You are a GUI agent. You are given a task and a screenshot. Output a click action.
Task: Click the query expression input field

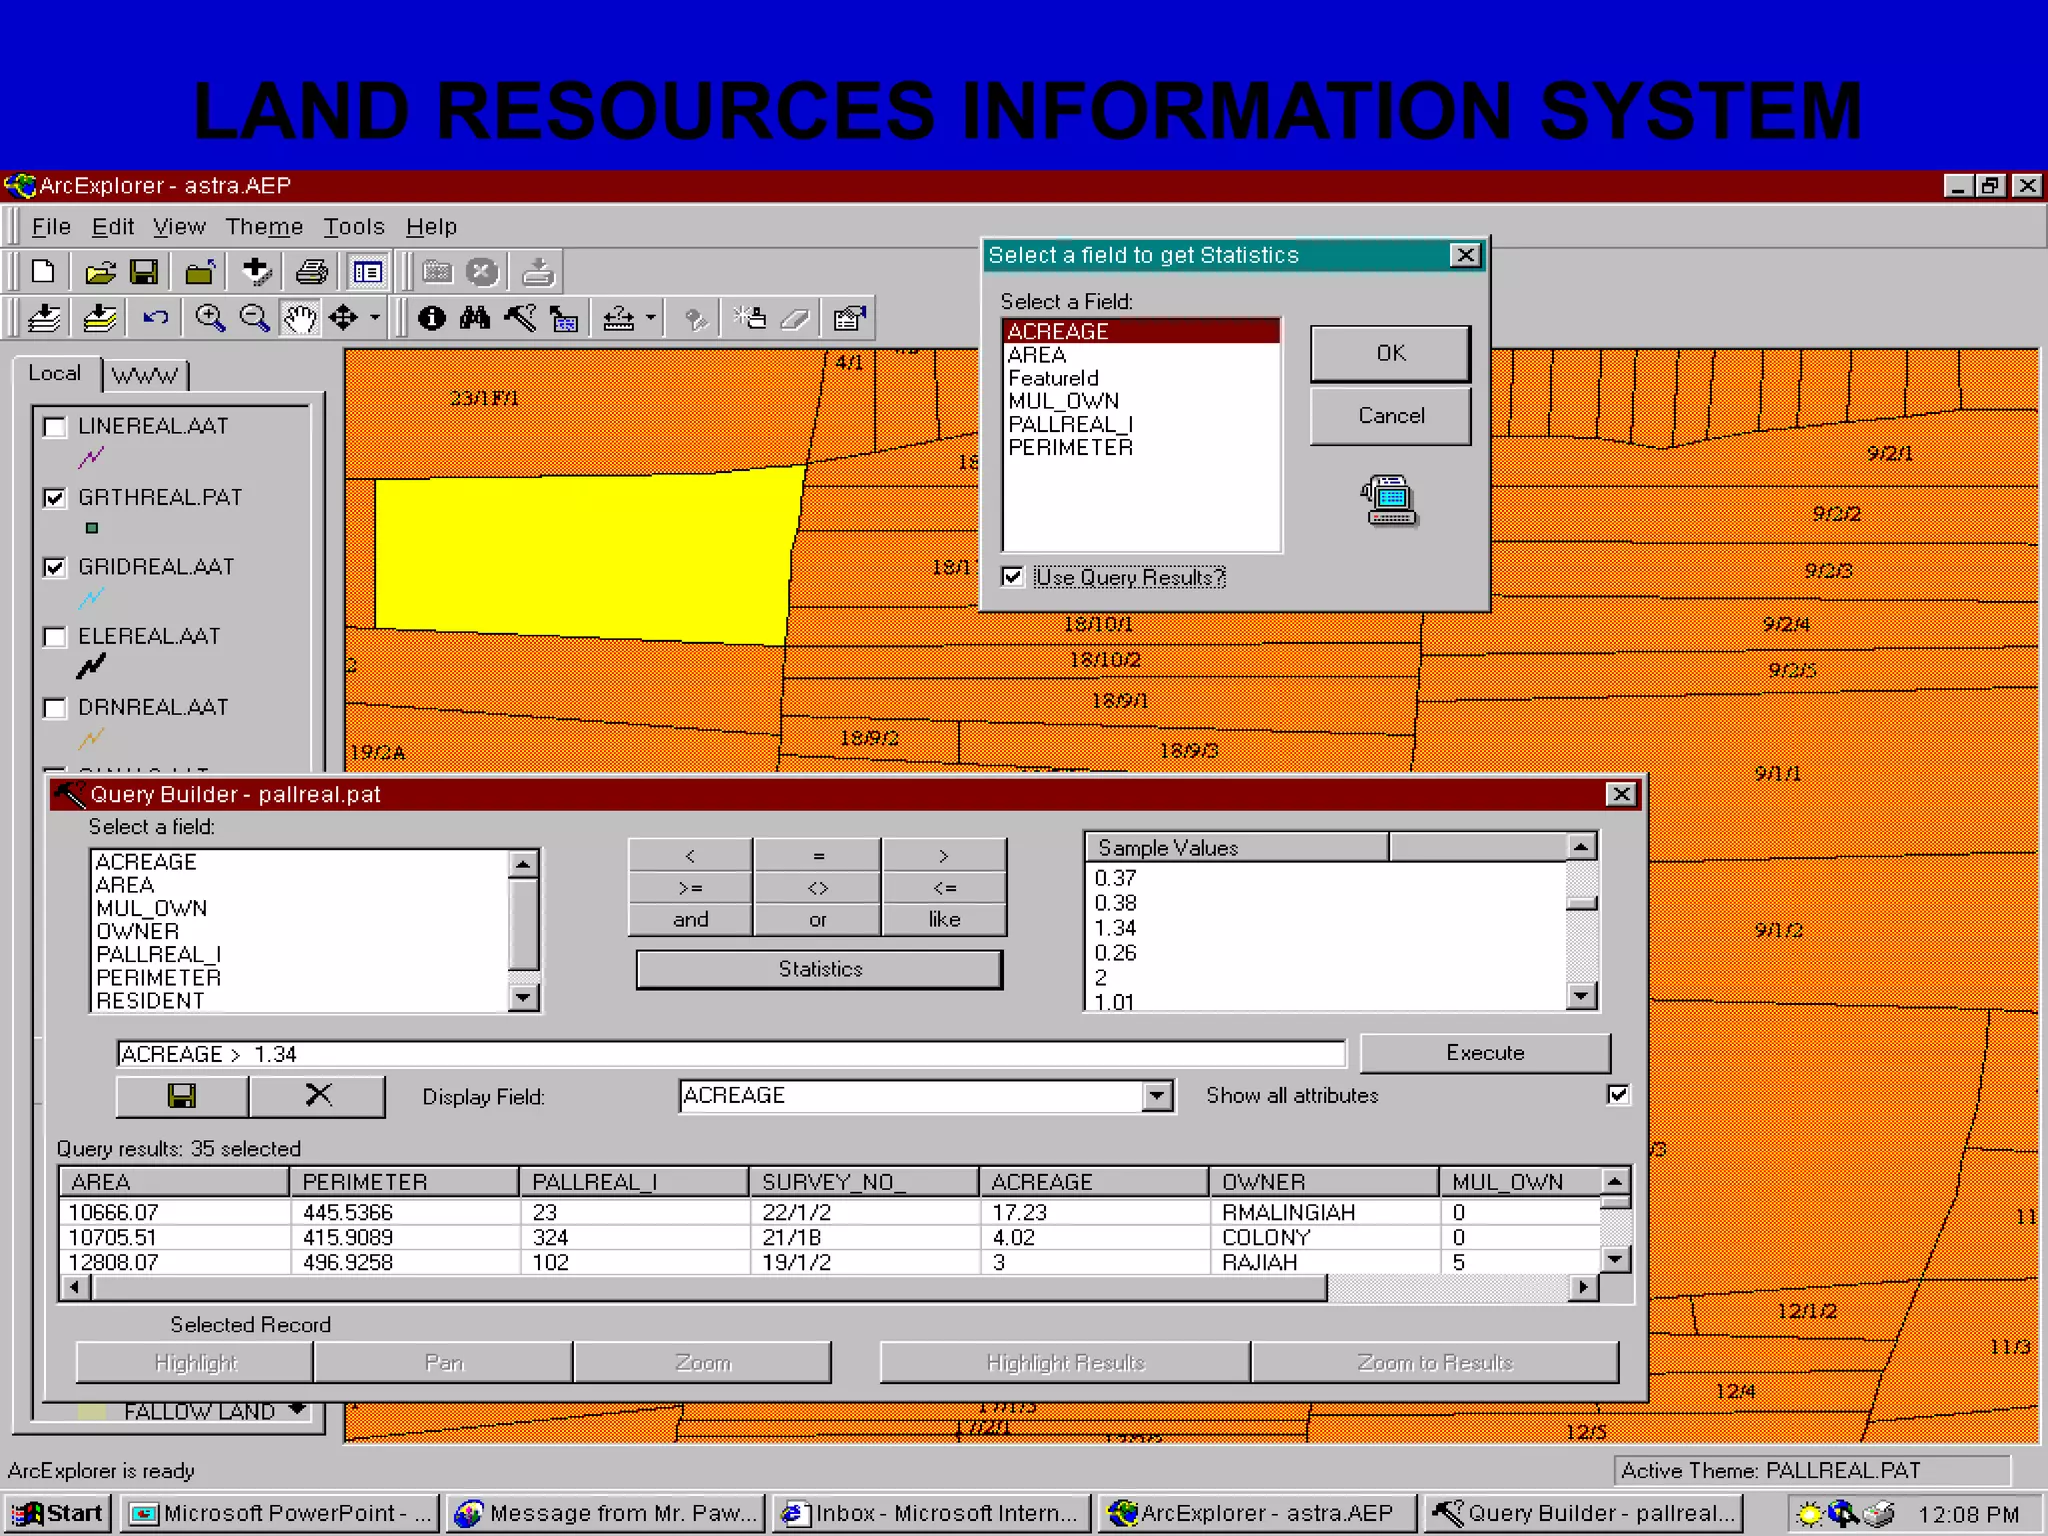click(x=731, y=1054)
